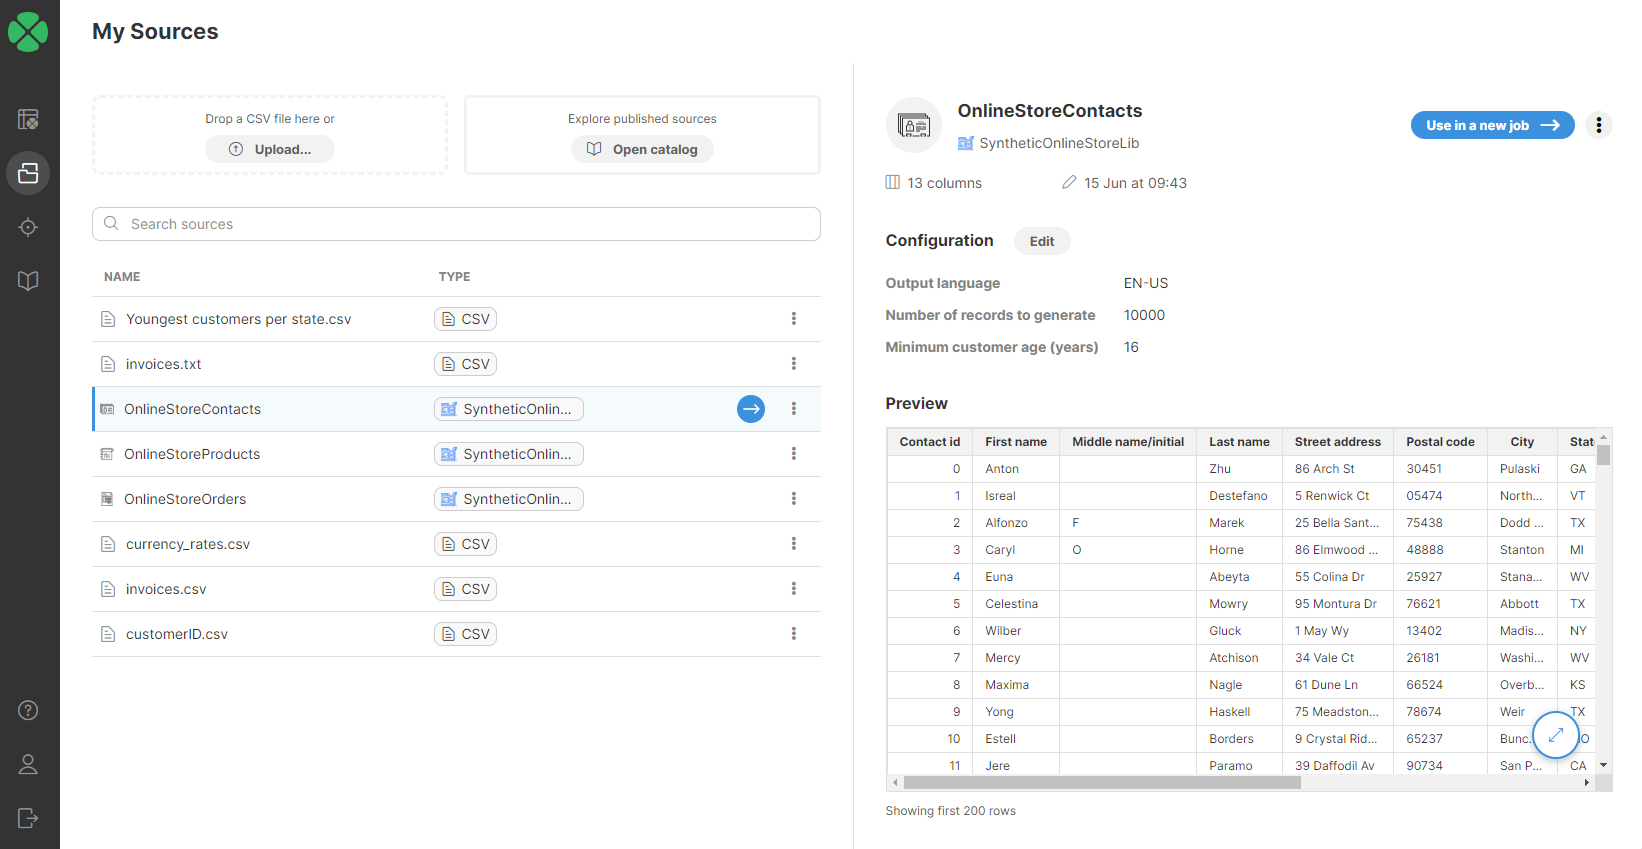Open options menu for OnlineStoreProducts
1642x849 pixels.
794,454
